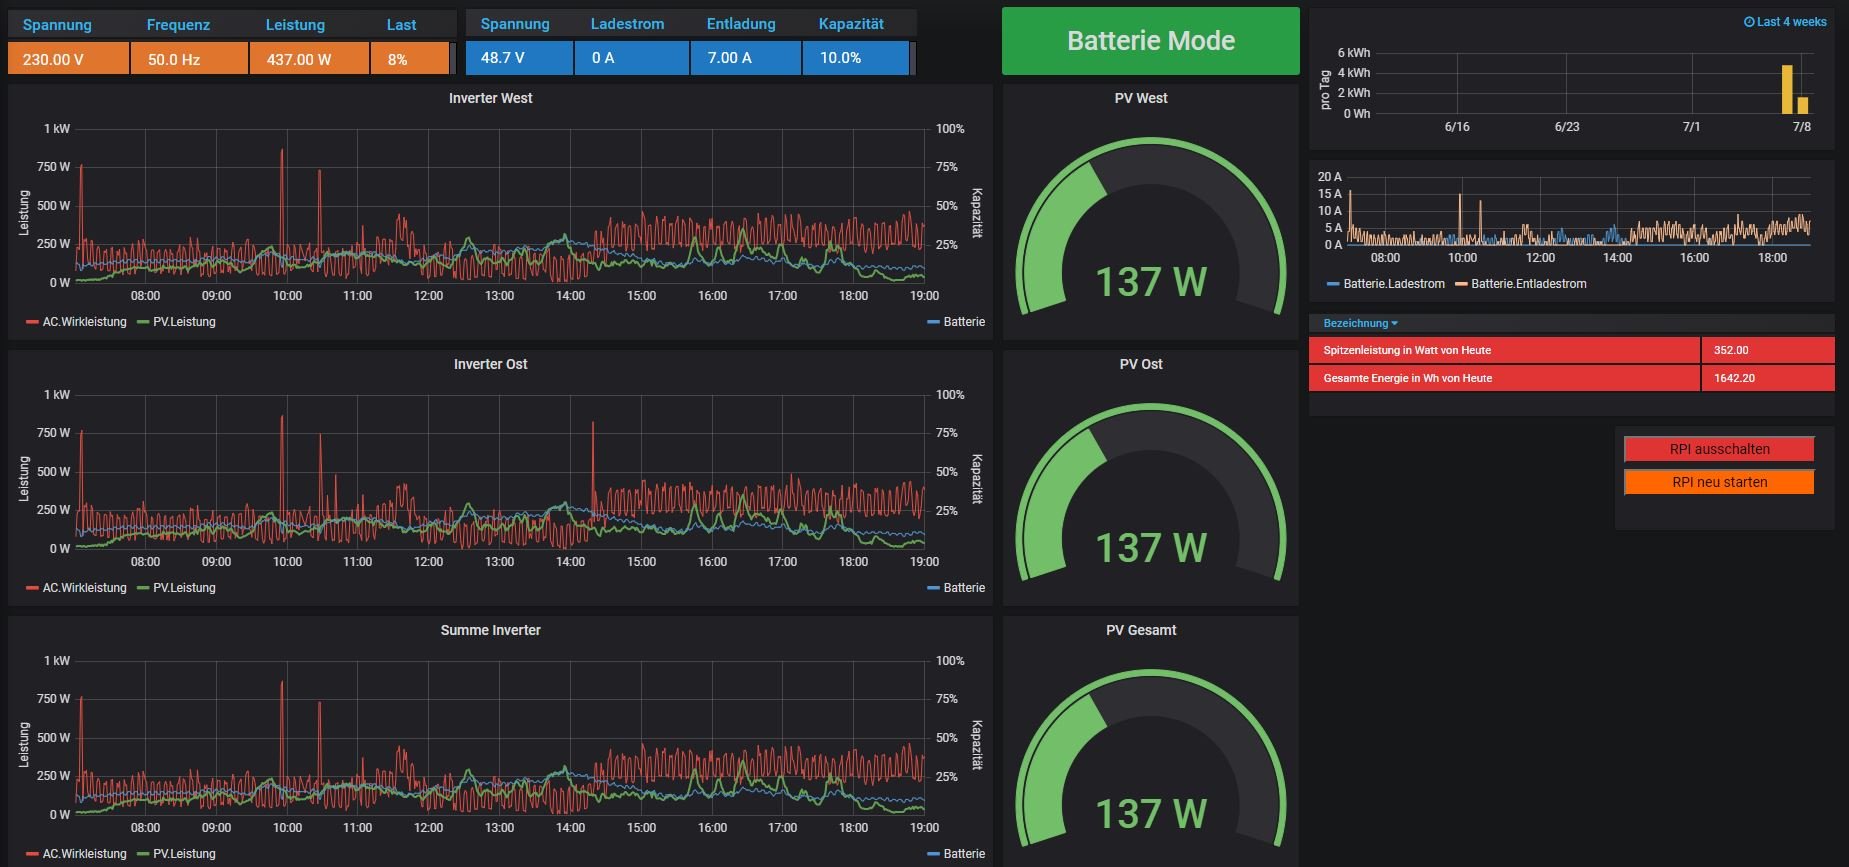Click blue Batterie legend marker in Inverter Ost

click(x=933, y=588)
